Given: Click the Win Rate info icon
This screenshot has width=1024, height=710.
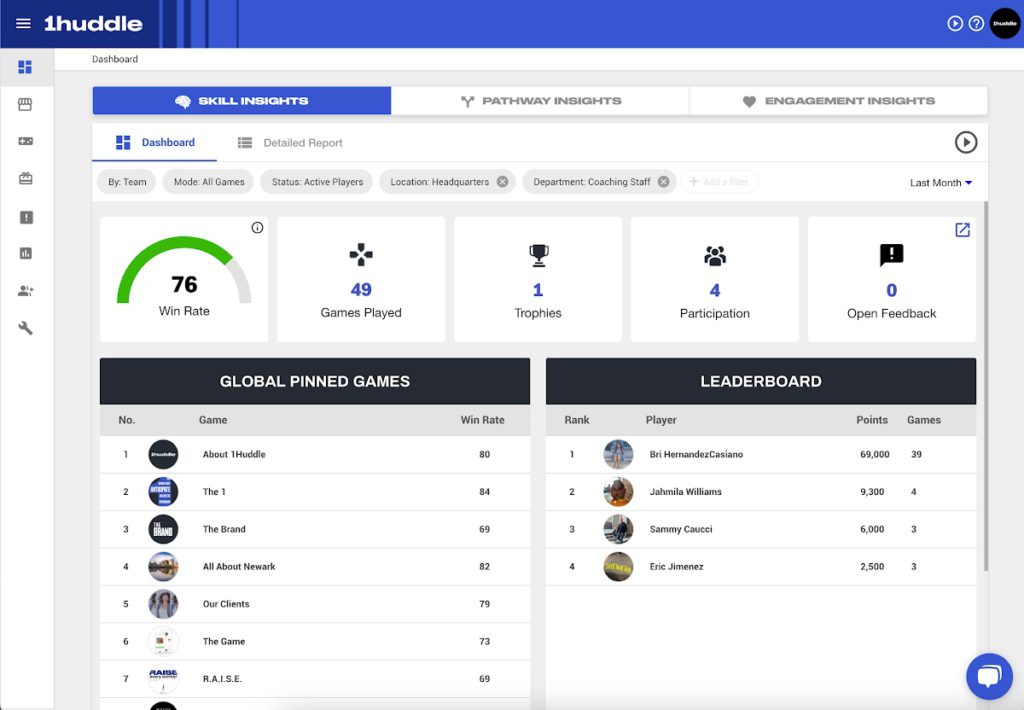Looking at the screenshot, I should coord(257,228).
